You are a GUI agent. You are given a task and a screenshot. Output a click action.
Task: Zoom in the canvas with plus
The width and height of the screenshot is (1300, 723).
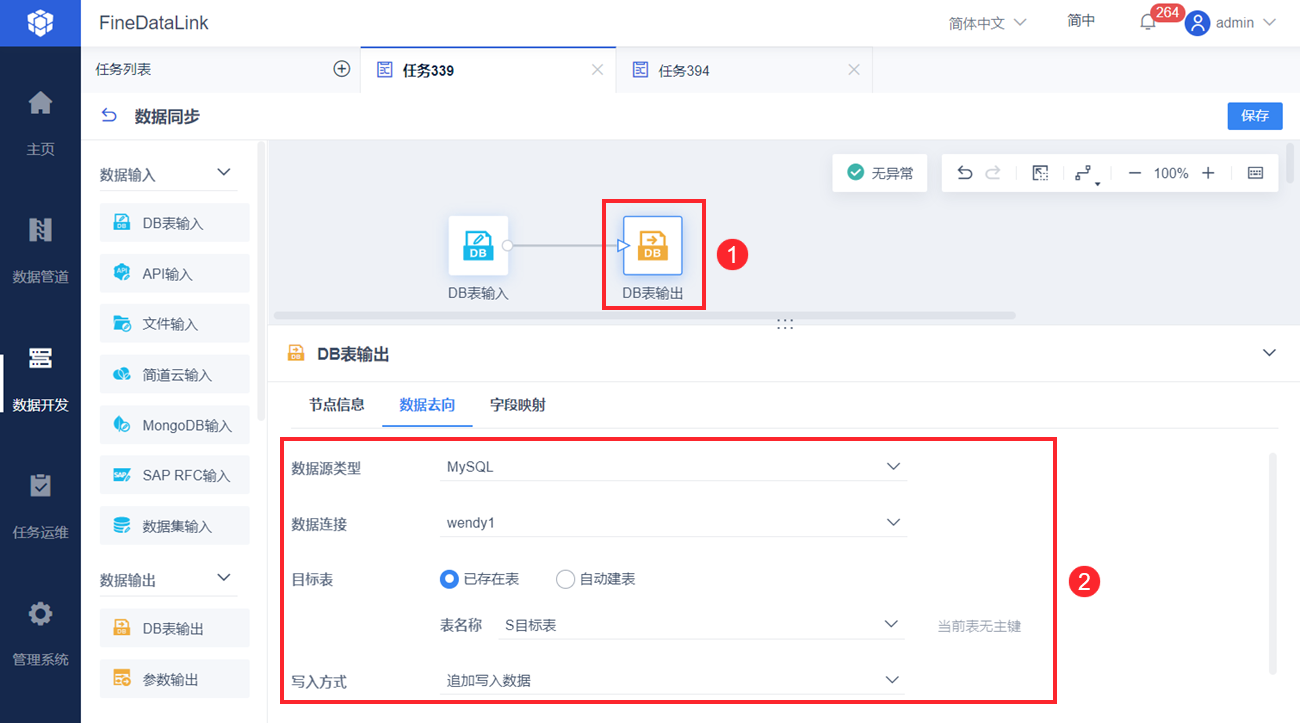tap(1208, 173)
